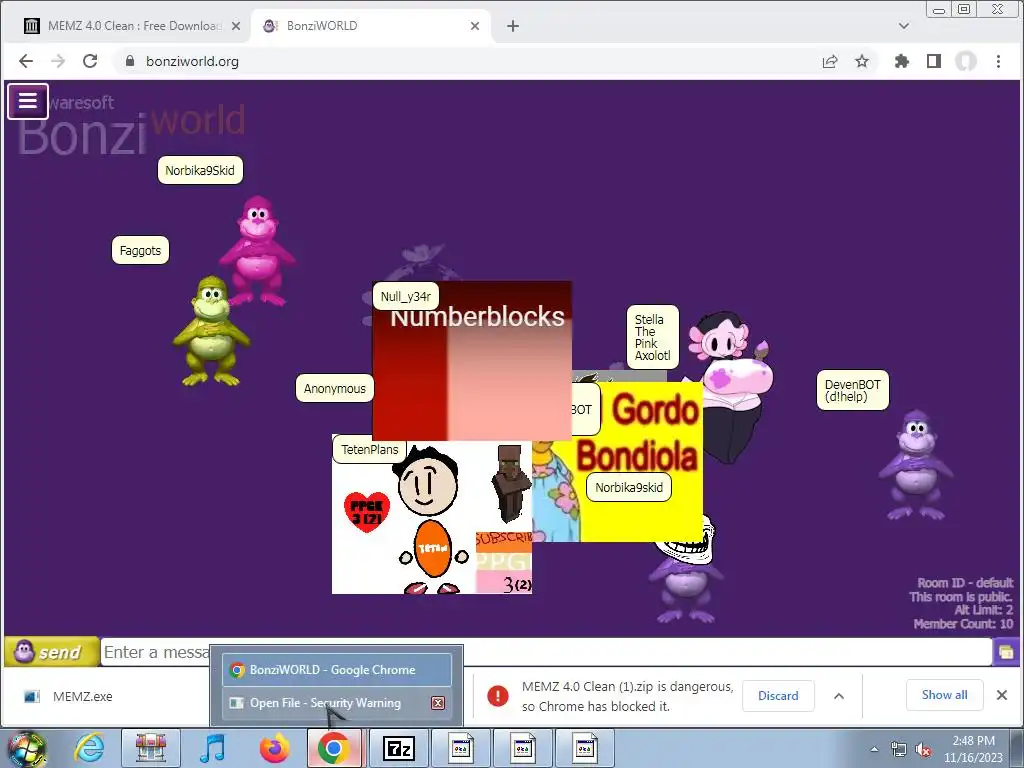Launch Firefox from the taskbar
Image resolution: width=1024 pixels, height=768 pixels.
coord(274,748)
